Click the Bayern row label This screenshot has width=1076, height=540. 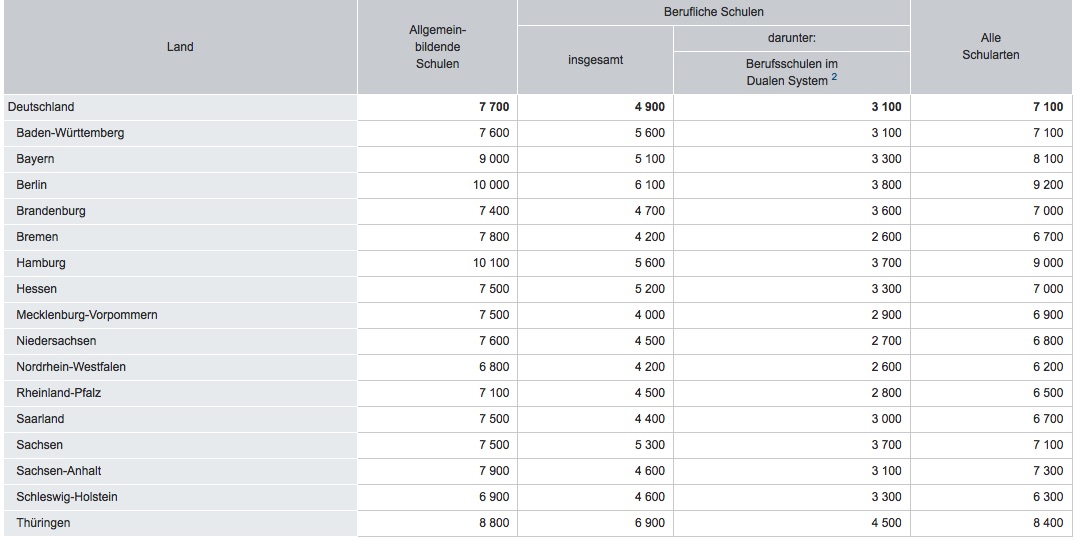pyautogui.click(x=35, y=159)
